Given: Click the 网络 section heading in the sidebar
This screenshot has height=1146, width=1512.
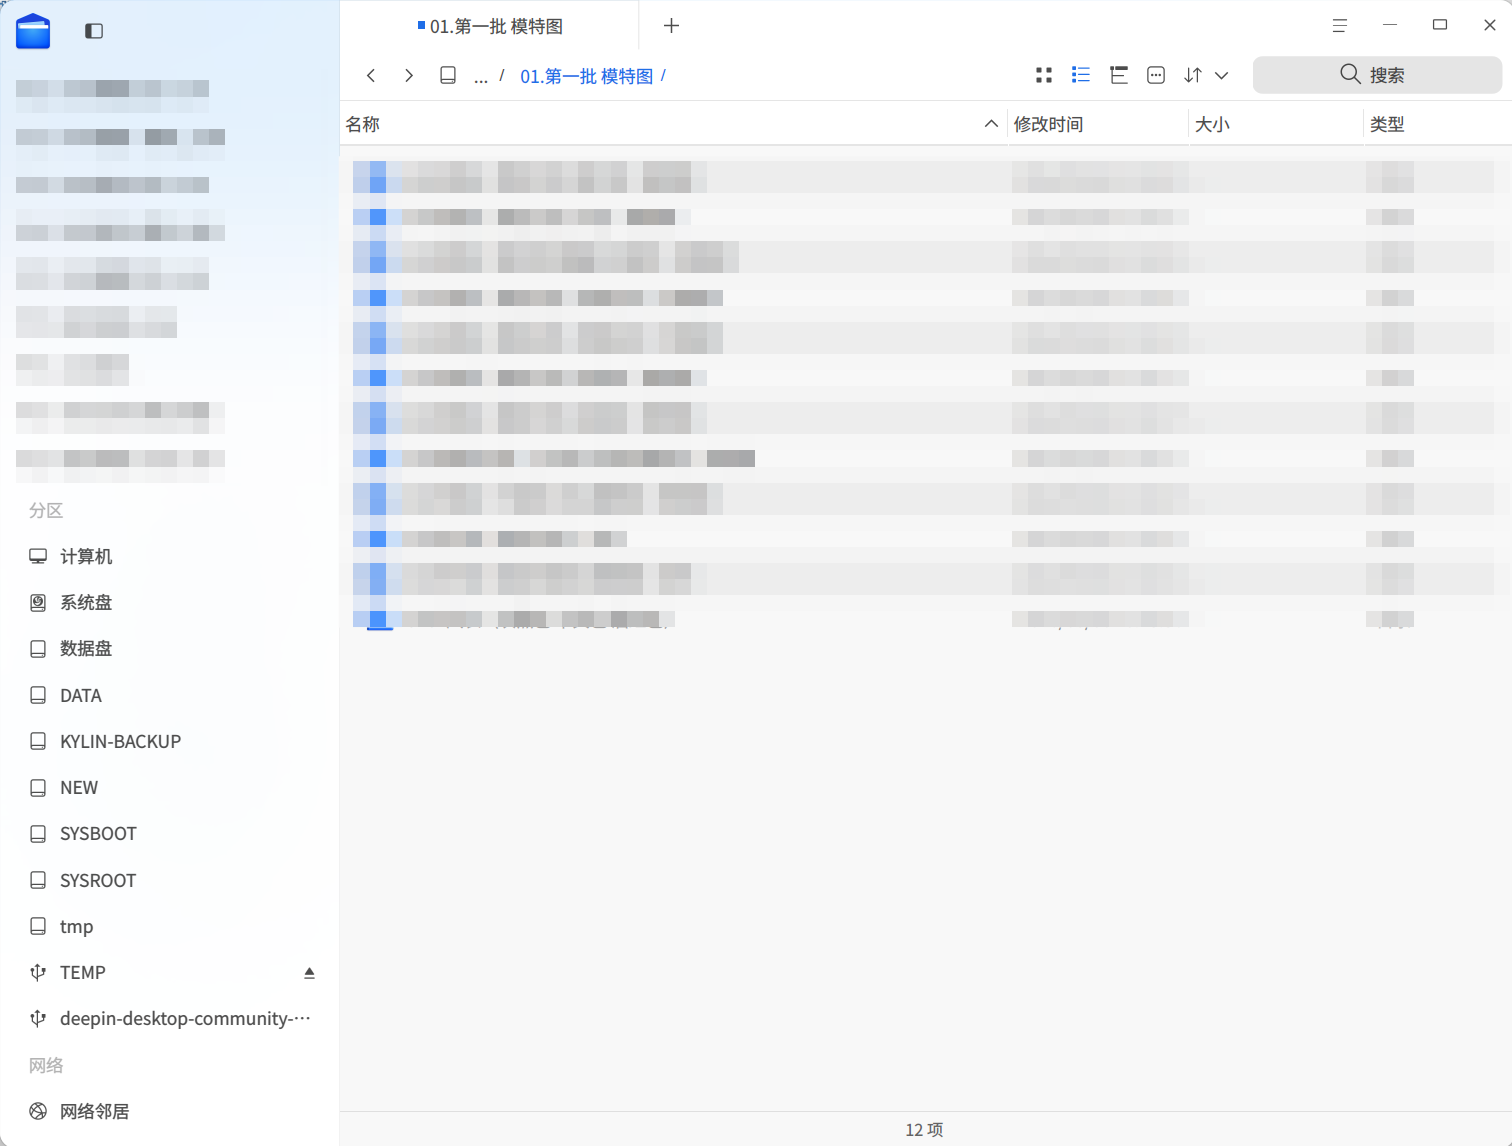Looking at the screenshot, I should point(46,1065).
